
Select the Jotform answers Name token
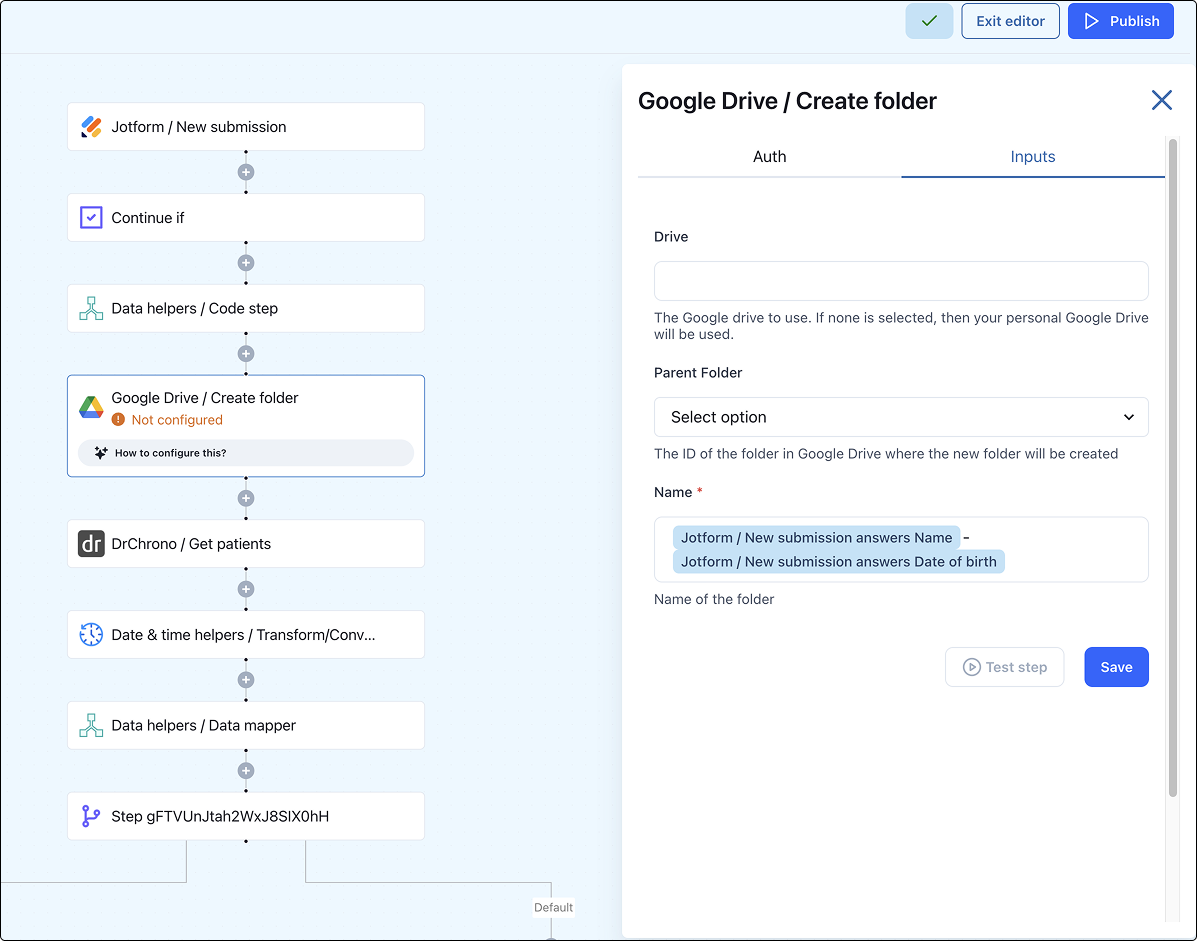pyautogui.click(x=816, y=537)
